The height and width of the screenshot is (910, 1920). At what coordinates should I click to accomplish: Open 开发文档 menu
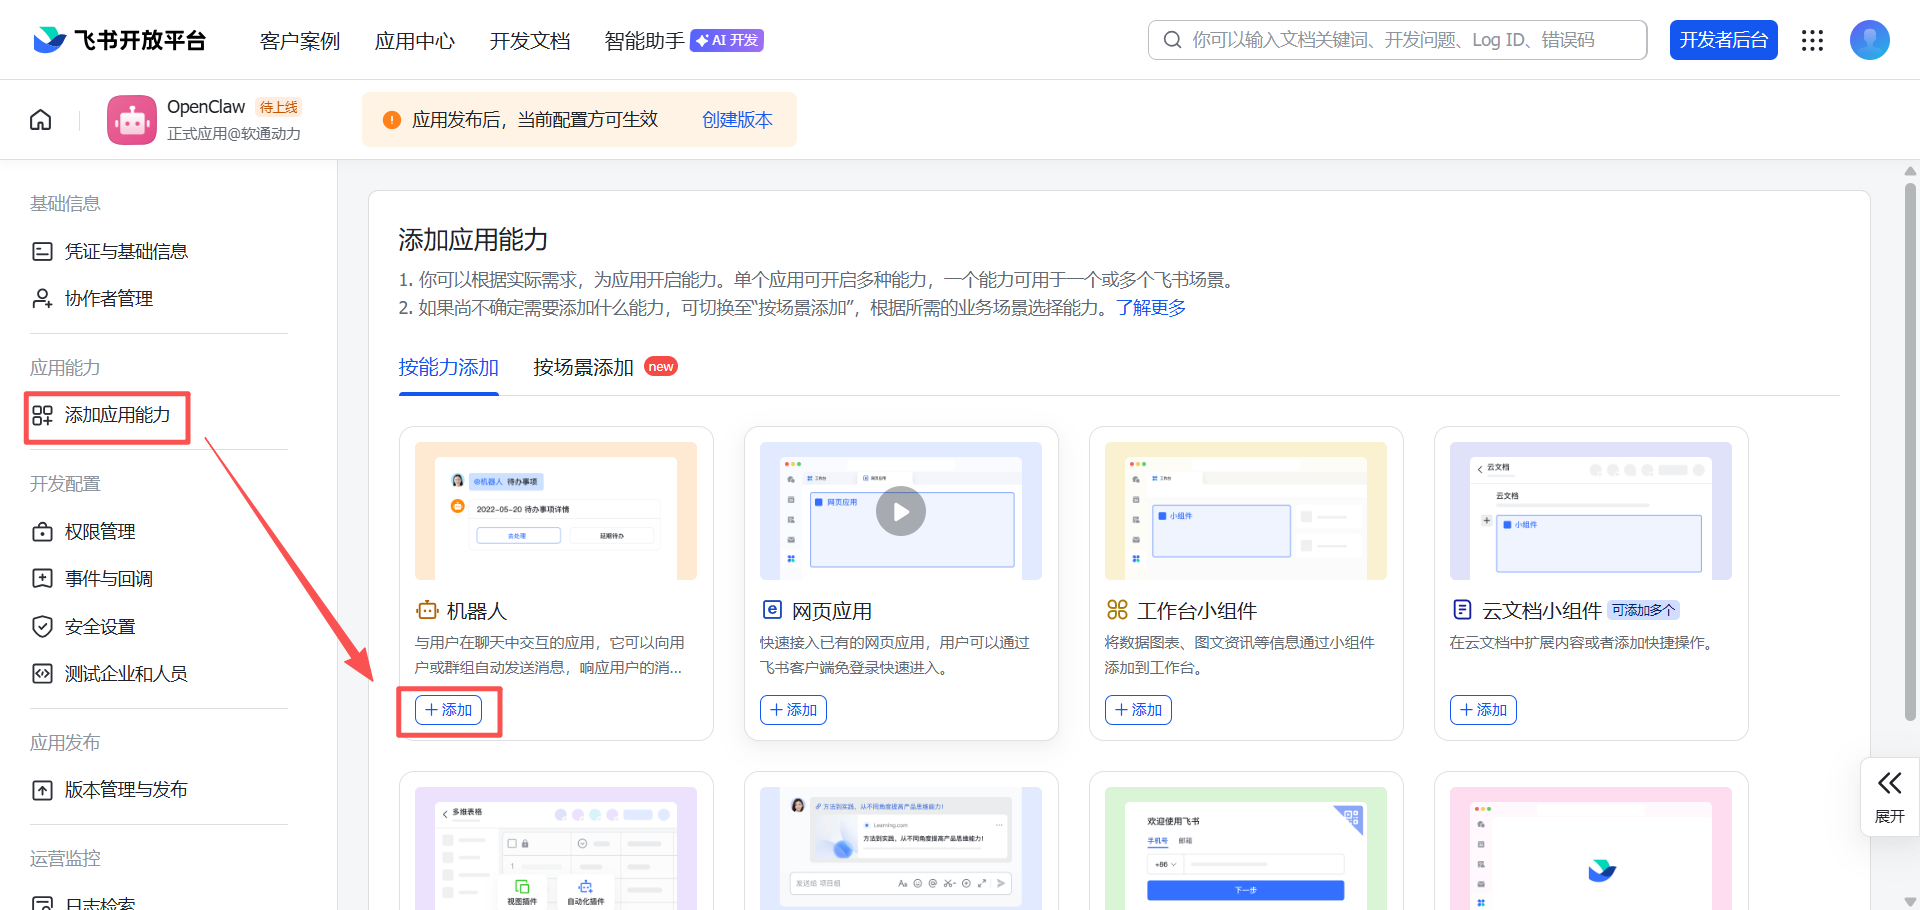[529, 40]
